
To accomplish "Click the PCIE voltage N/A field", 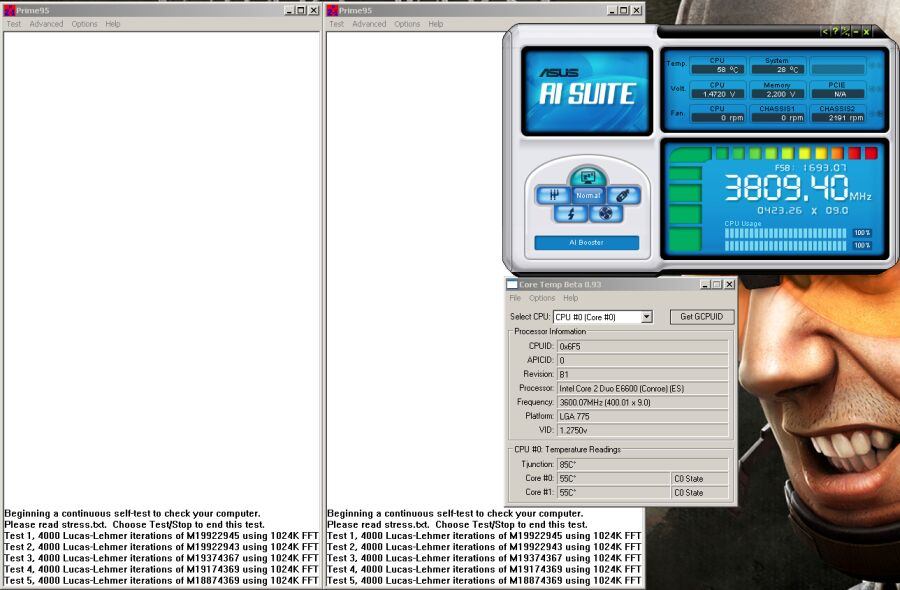I will point(837,94).
